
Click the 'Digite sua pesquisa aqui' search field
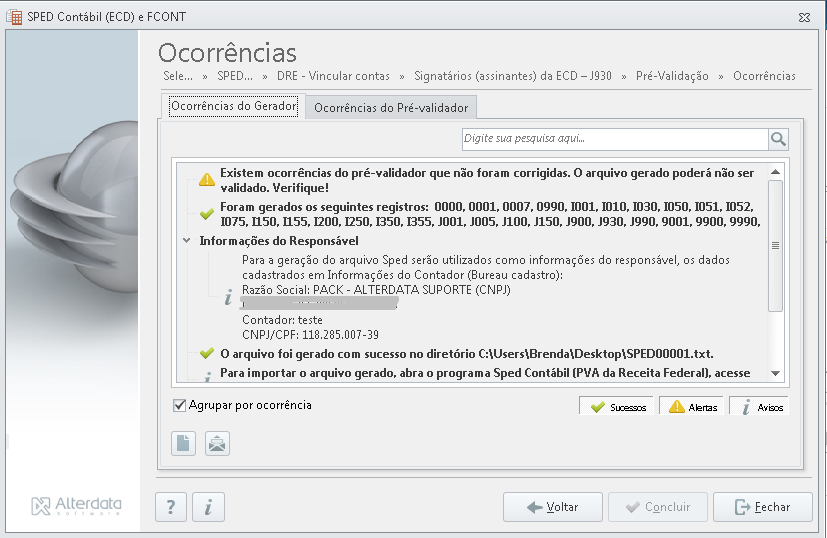pos(615,139)
